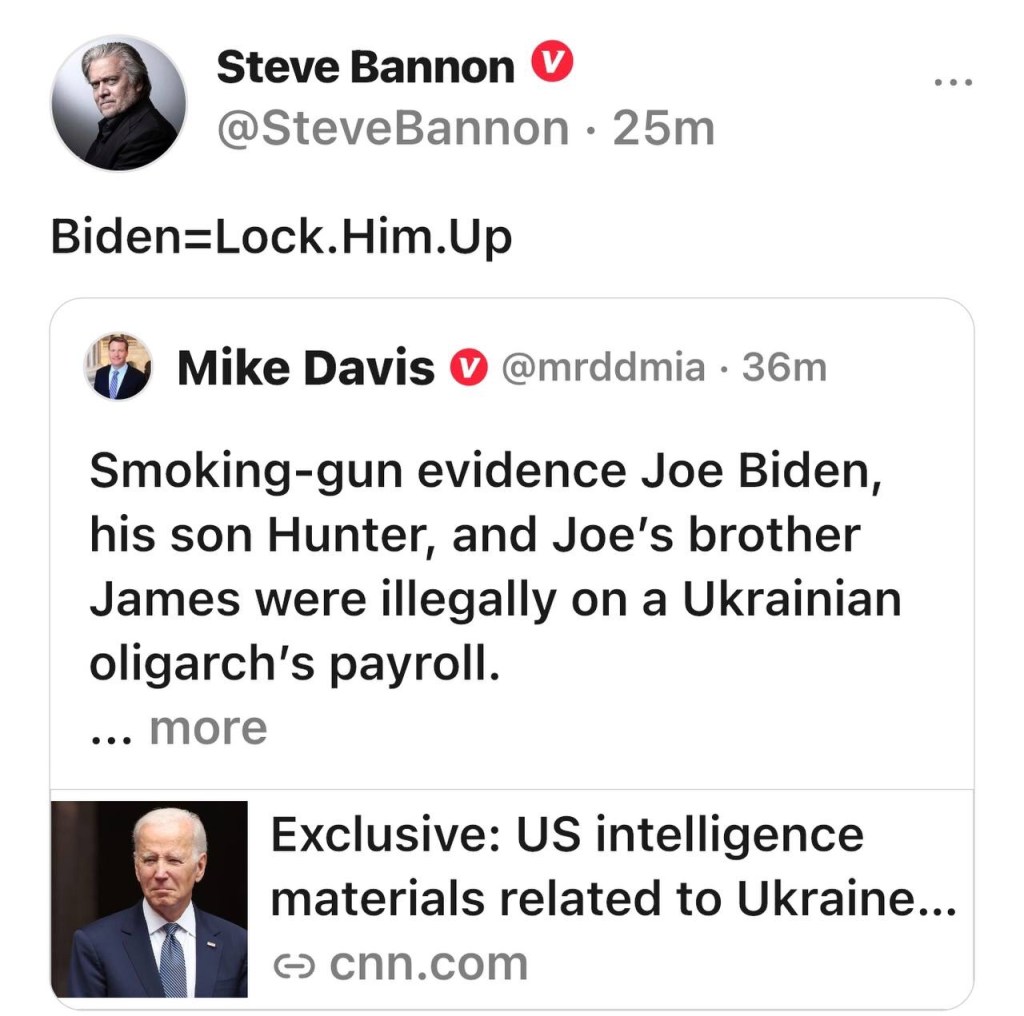Open the Biden photo article thumbnail
The image size is (1024, 1016).
coord(149,898)
